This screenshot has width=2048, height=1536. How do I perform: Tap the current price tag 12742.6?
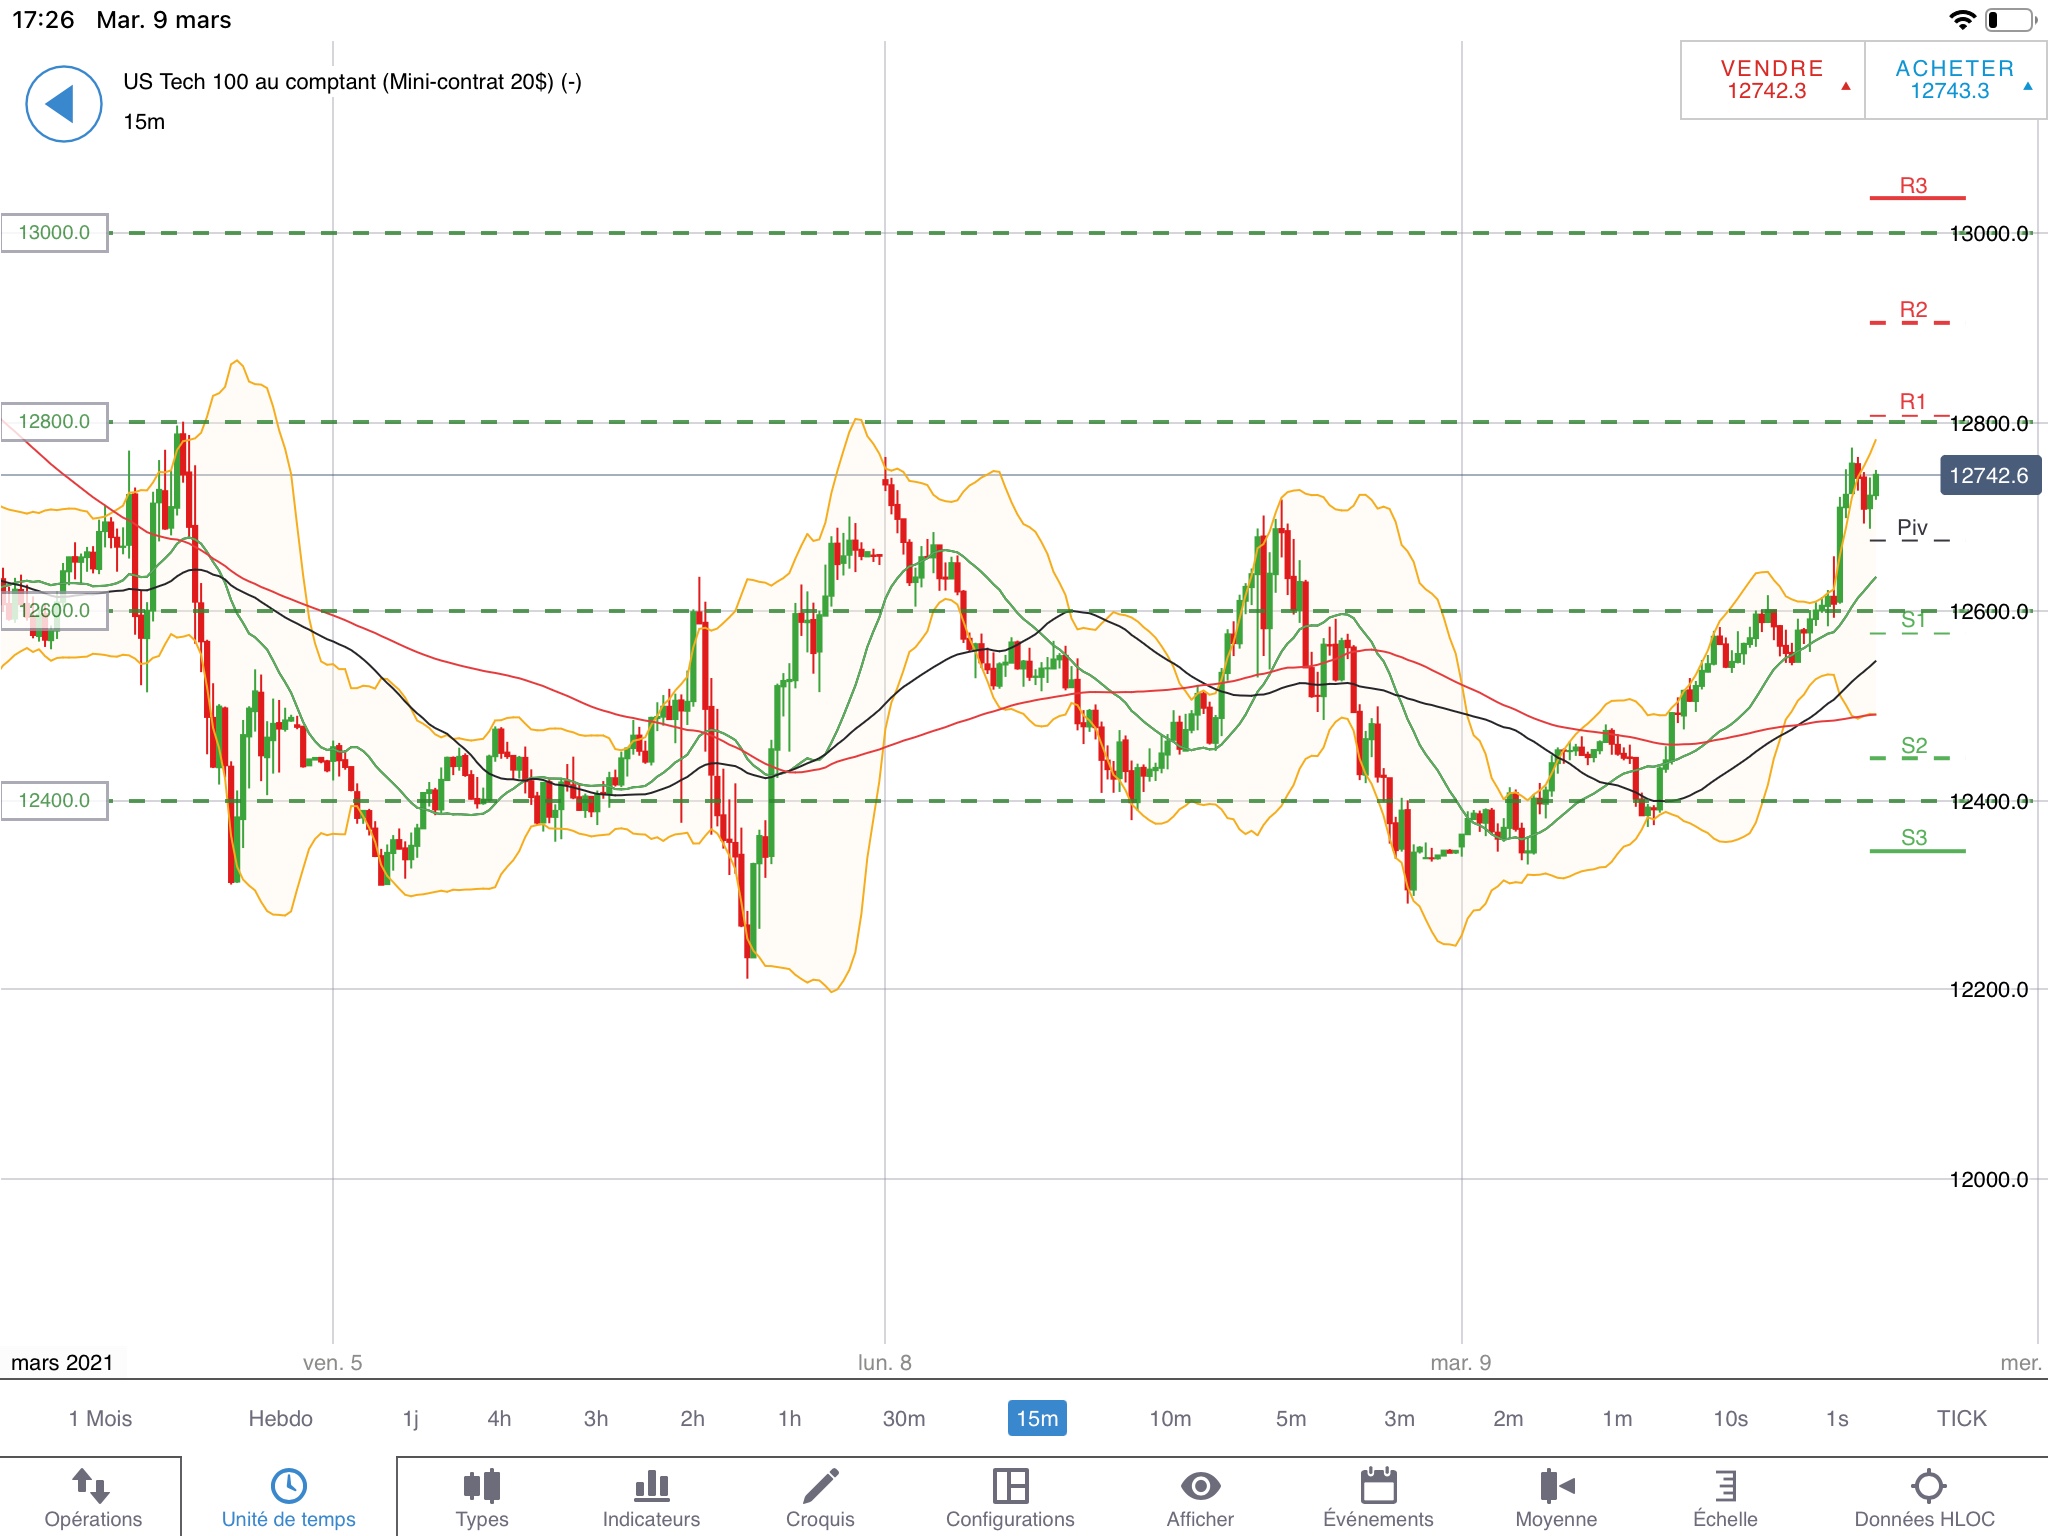1988,476
